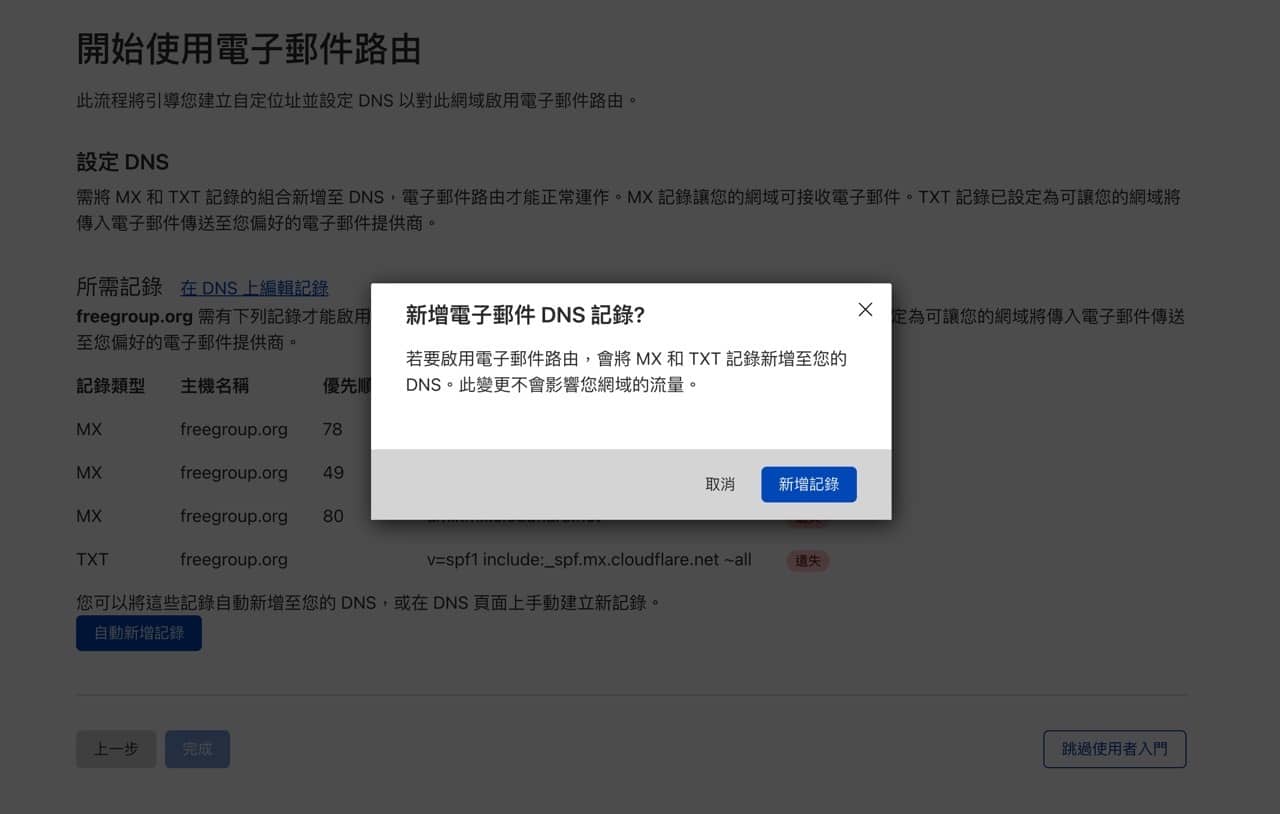Select the SPF value text v=spf1 include
Viewport: 1280px width, 814px height.
(x=589, y=560)
